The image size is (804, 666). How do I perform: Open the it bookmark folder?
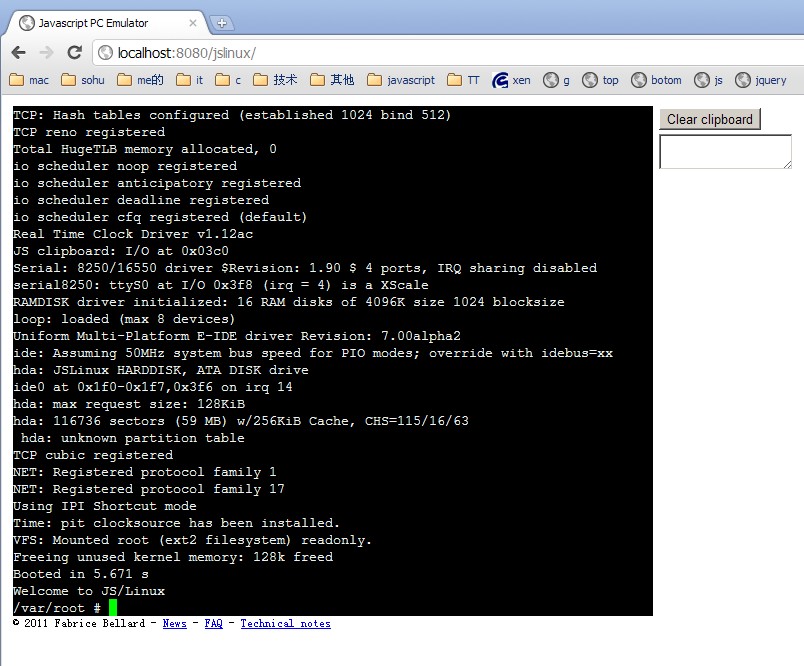click(189, 80)
